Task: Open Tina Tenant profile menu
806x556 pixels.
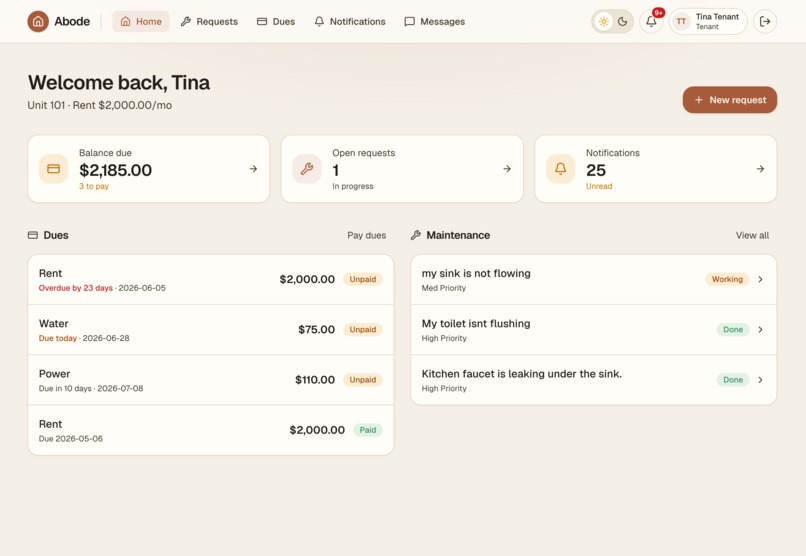Action: [708, 22]
